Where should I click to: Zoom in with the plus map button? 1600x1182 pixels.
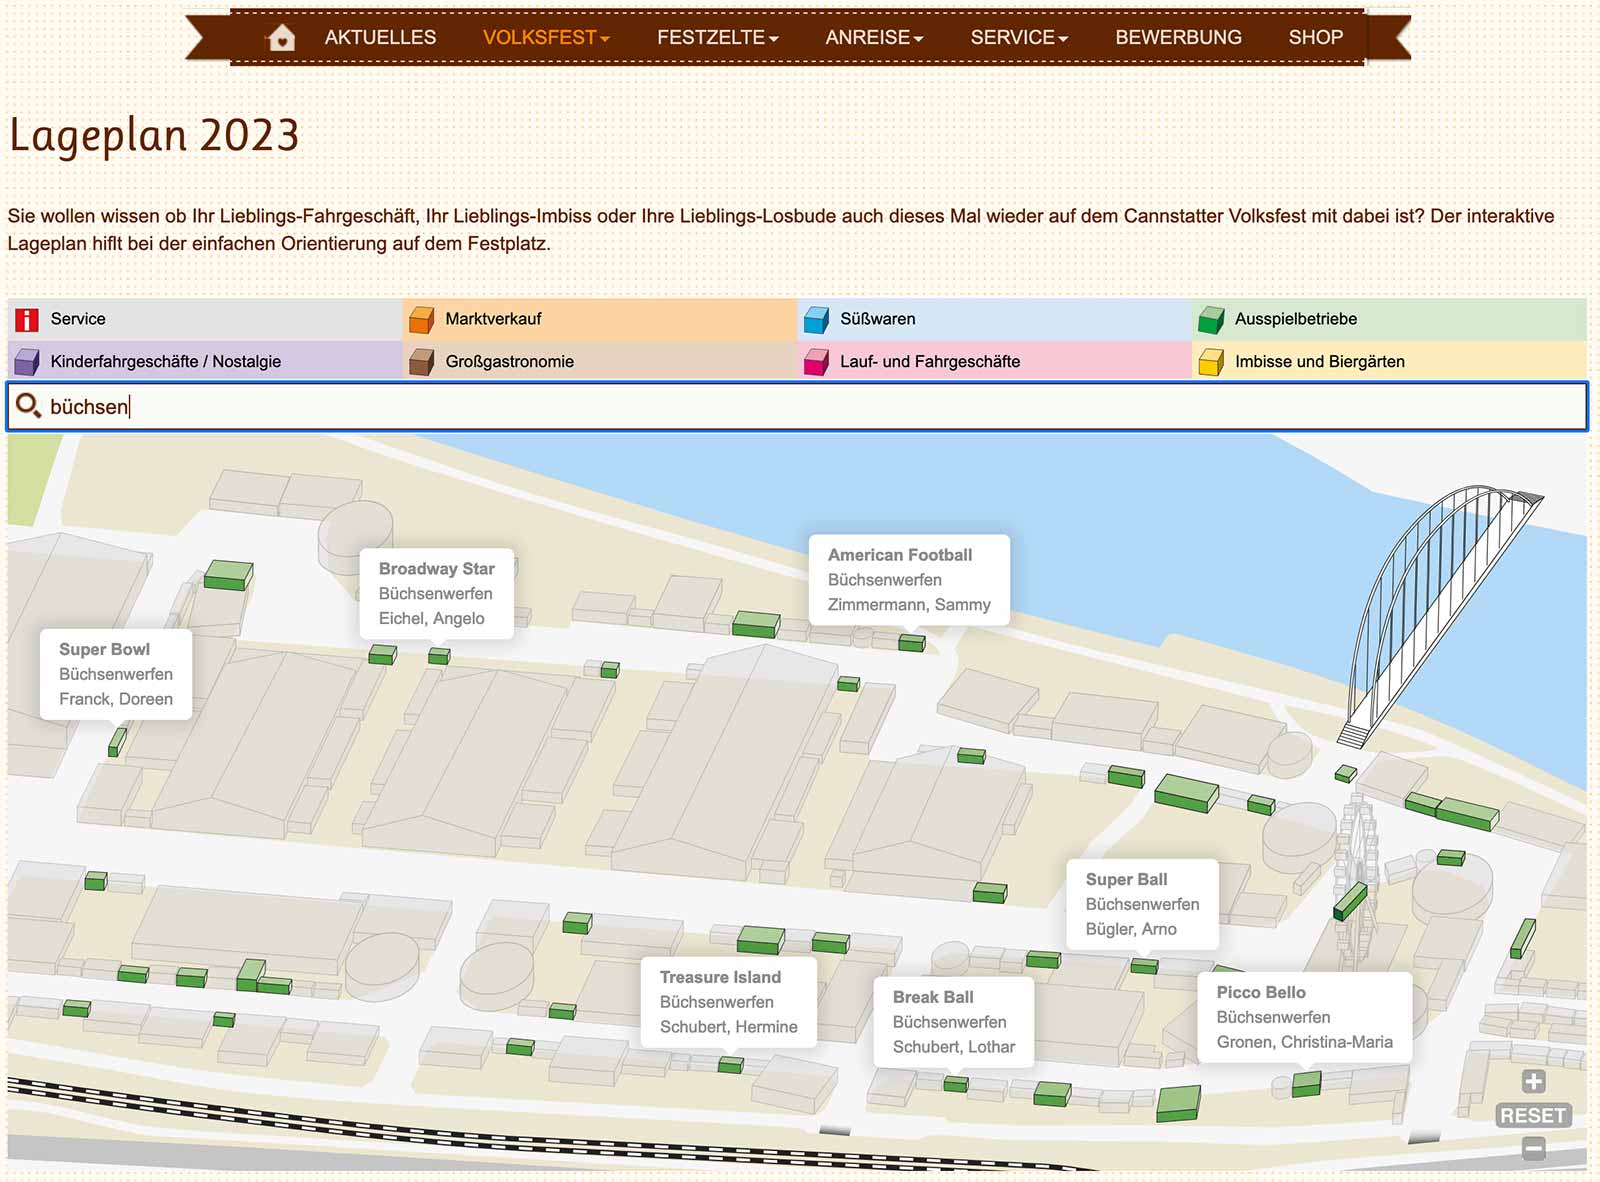(x=1533, y=1081)
